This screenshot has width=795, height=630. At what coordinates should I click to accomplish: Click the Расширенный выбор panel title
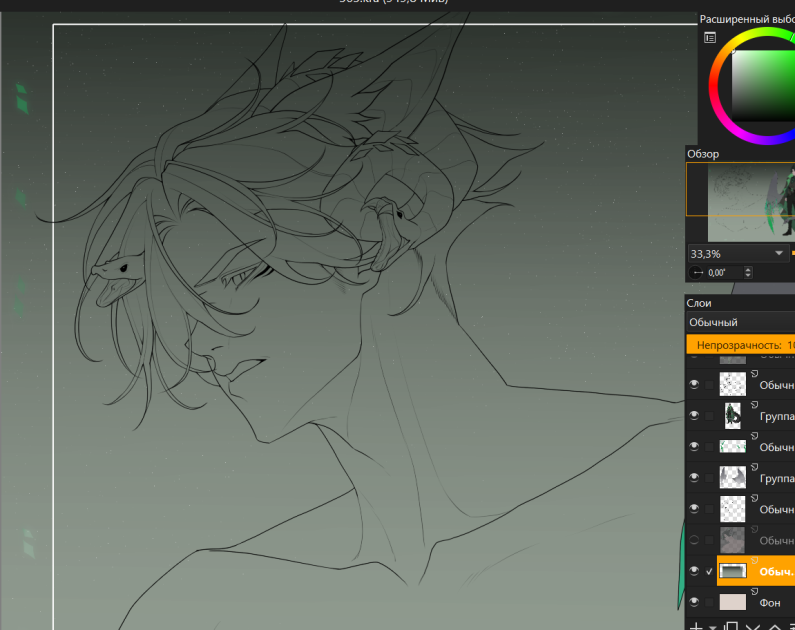tap(747, 19)
